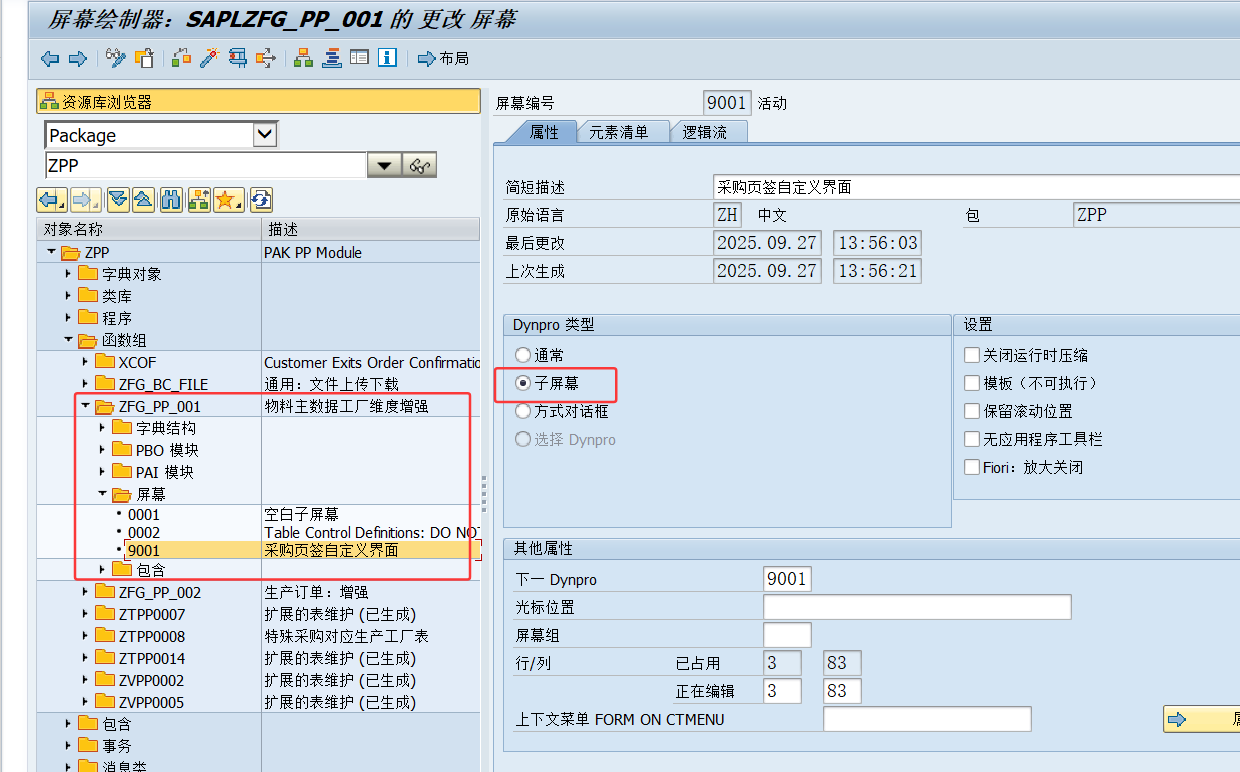The width and height of the screenshot is (1240, 772).
Task: Open screen 0001 空白子屏幕 in tree
Action: [143, 515]
